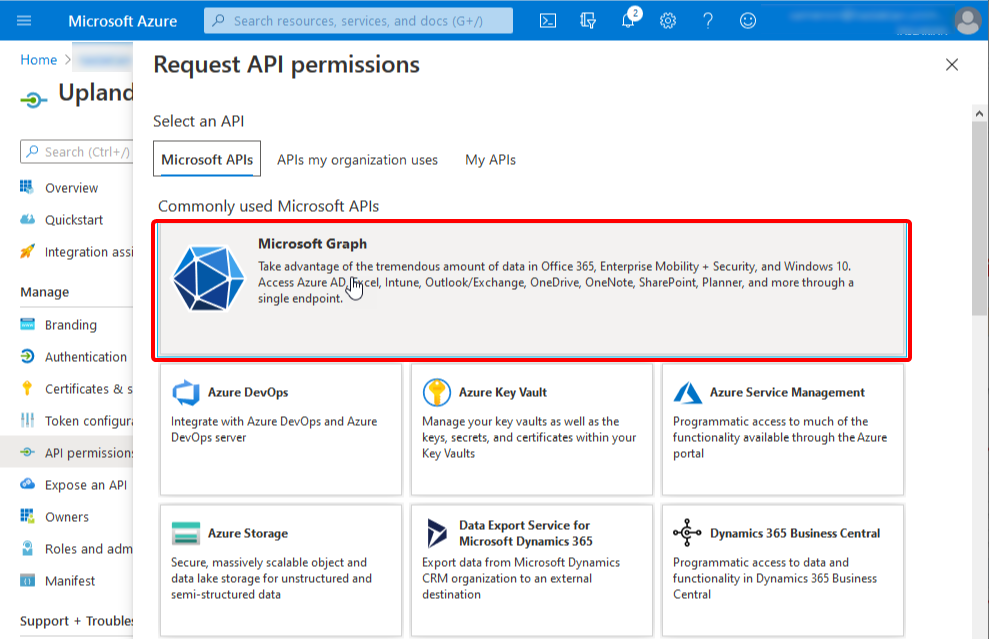Viewport: 989px width, 639px height.
Task: Switch to APIs my organization uses tab
Action: click(357, 160)
